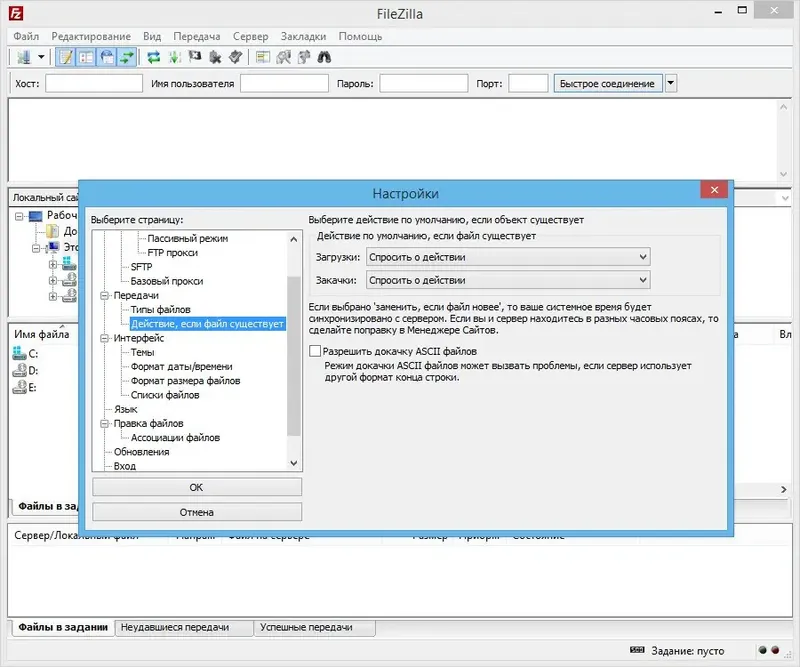Toggle synchronized browsing

pos(304,57)
